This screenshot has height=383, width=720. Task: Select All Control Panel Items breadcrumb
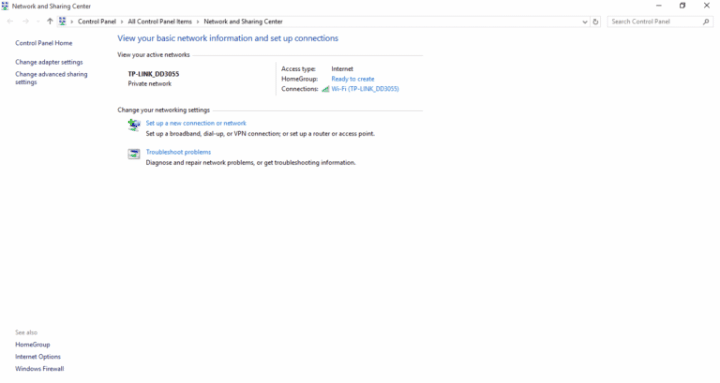point(160,22)
